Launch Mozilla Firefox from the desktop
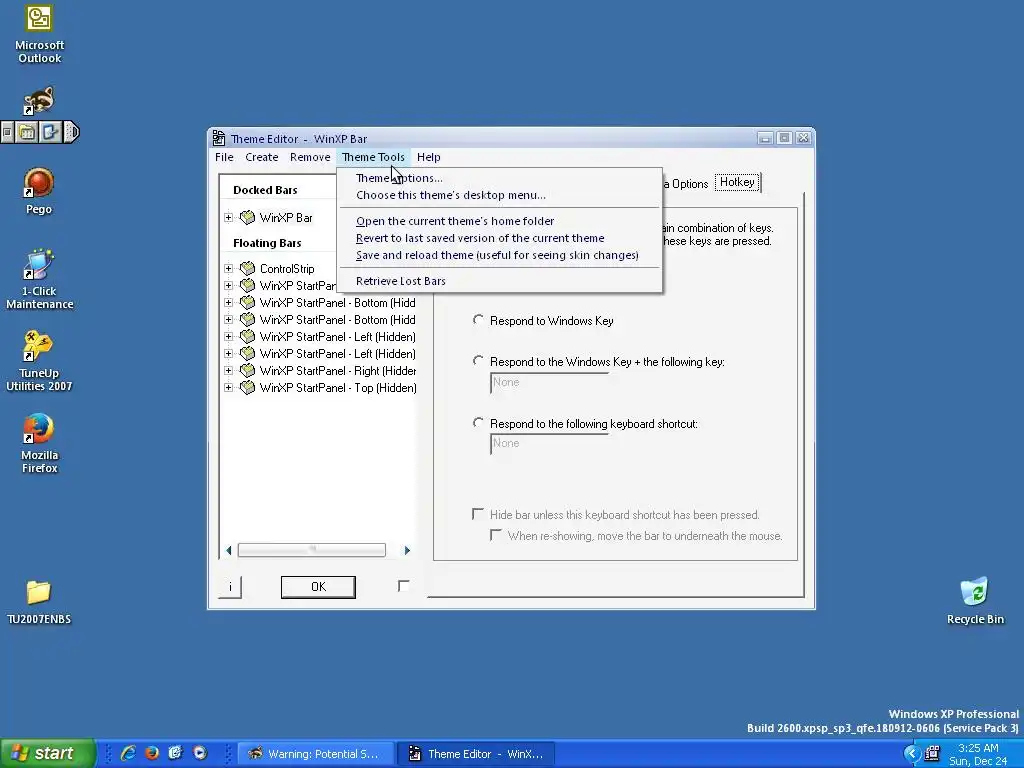1024x768 pixels. (x=39, y=443)
